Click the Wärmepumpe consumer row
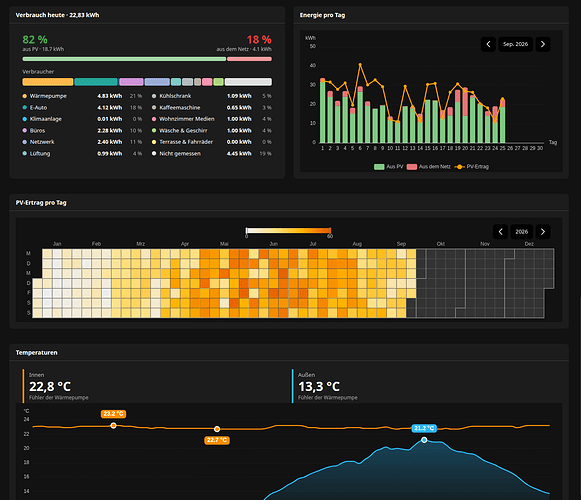Screen dimensions: 581x500 click(82, 96)
